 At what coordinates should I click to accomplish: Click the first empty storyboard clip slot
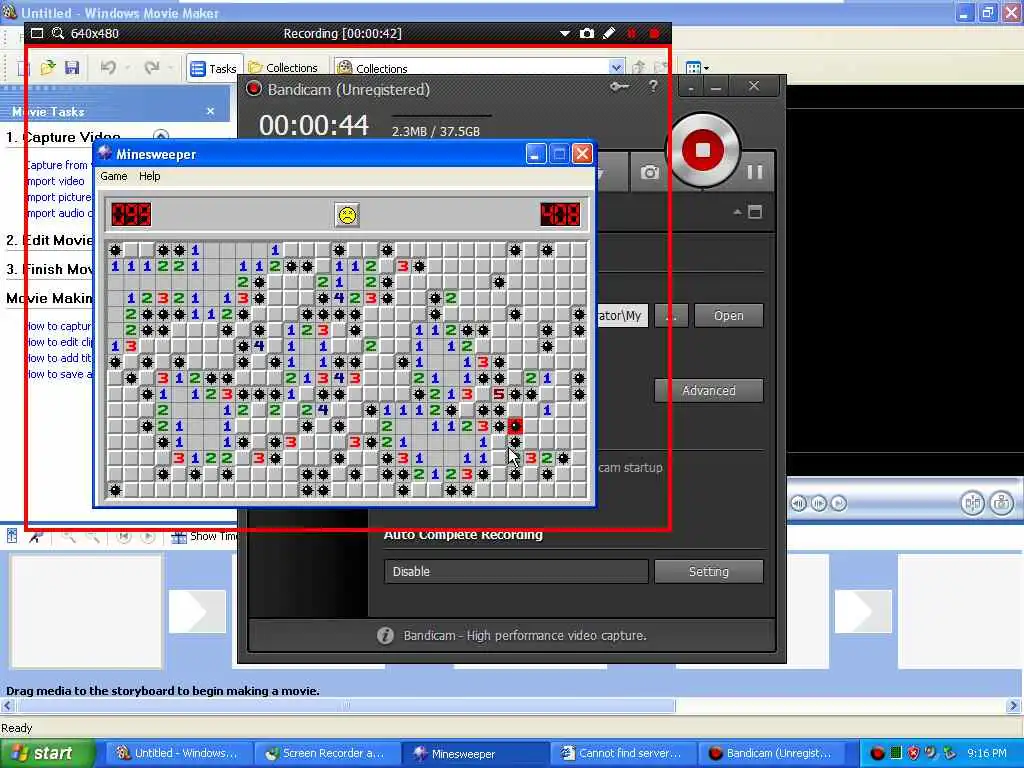coord(86,611)
